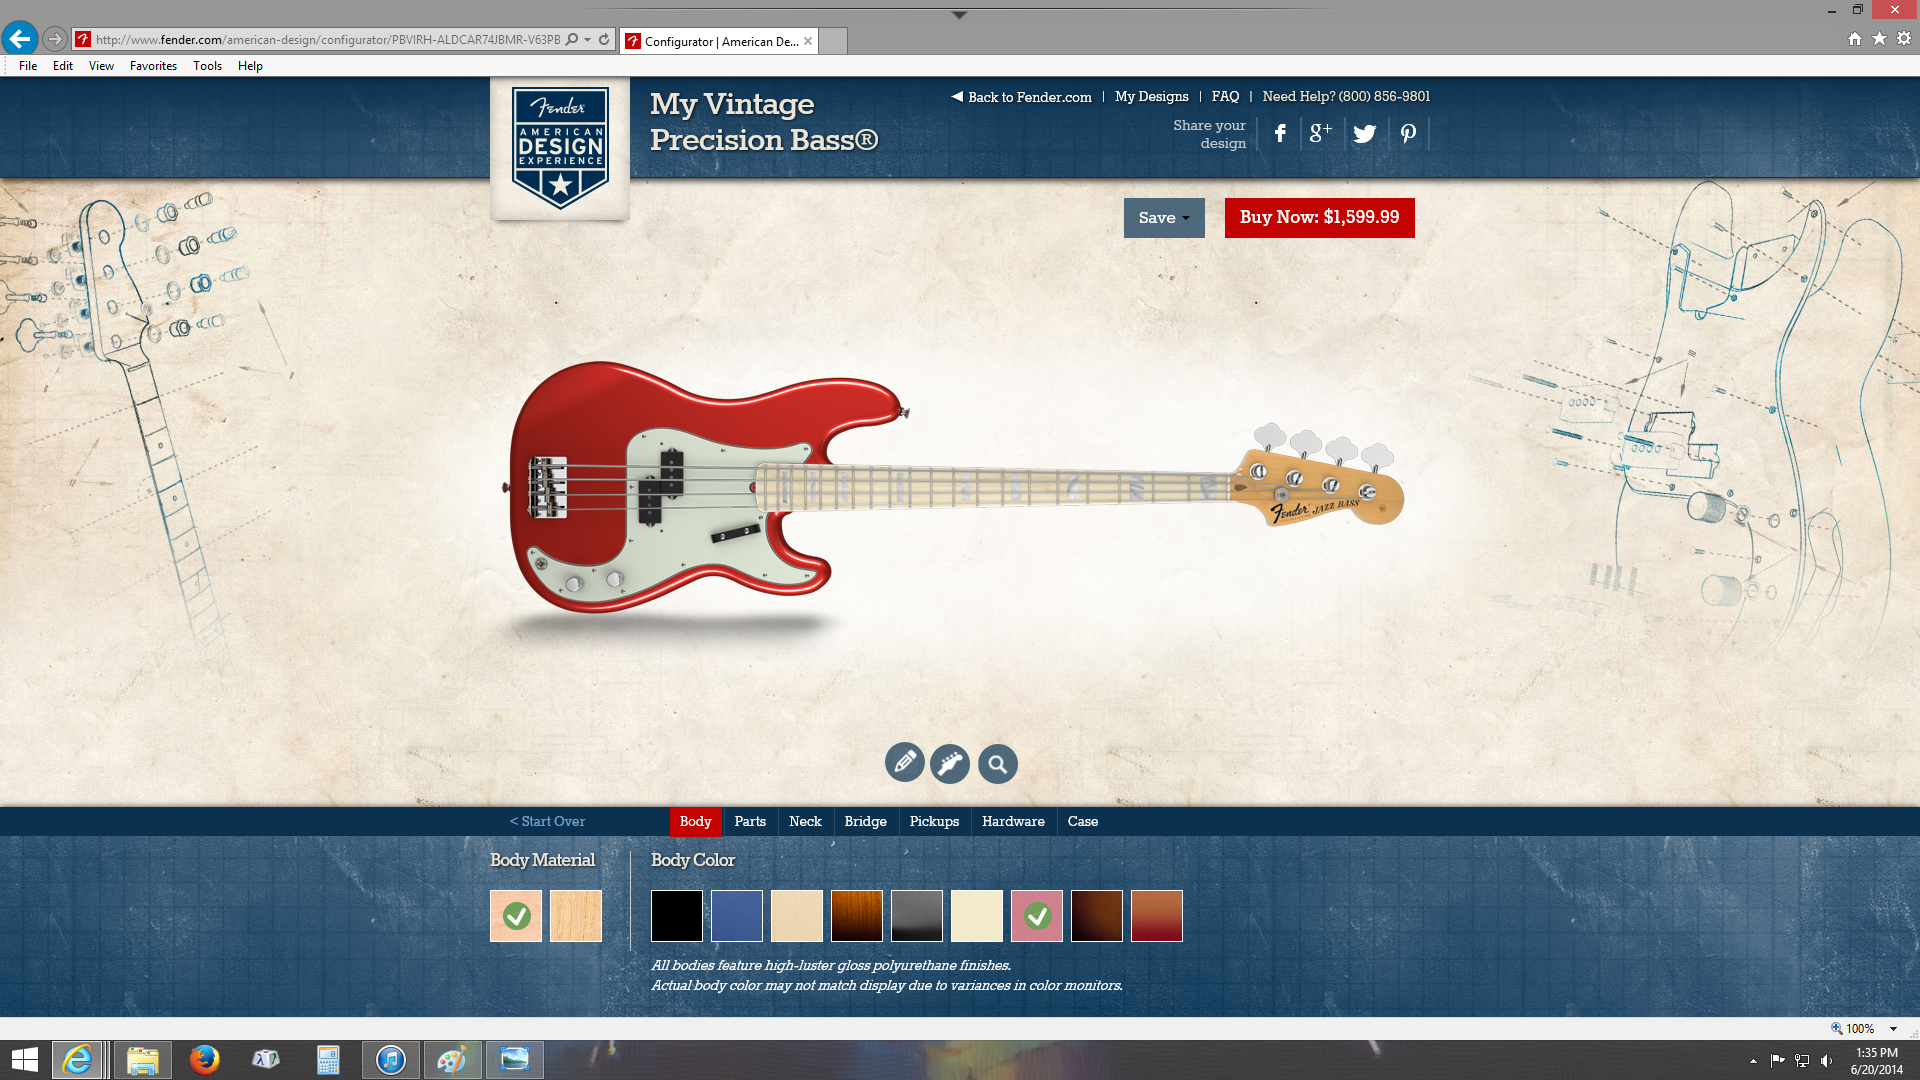
Task: Click the Need Help phone number link
Action: click(1346, 97)
